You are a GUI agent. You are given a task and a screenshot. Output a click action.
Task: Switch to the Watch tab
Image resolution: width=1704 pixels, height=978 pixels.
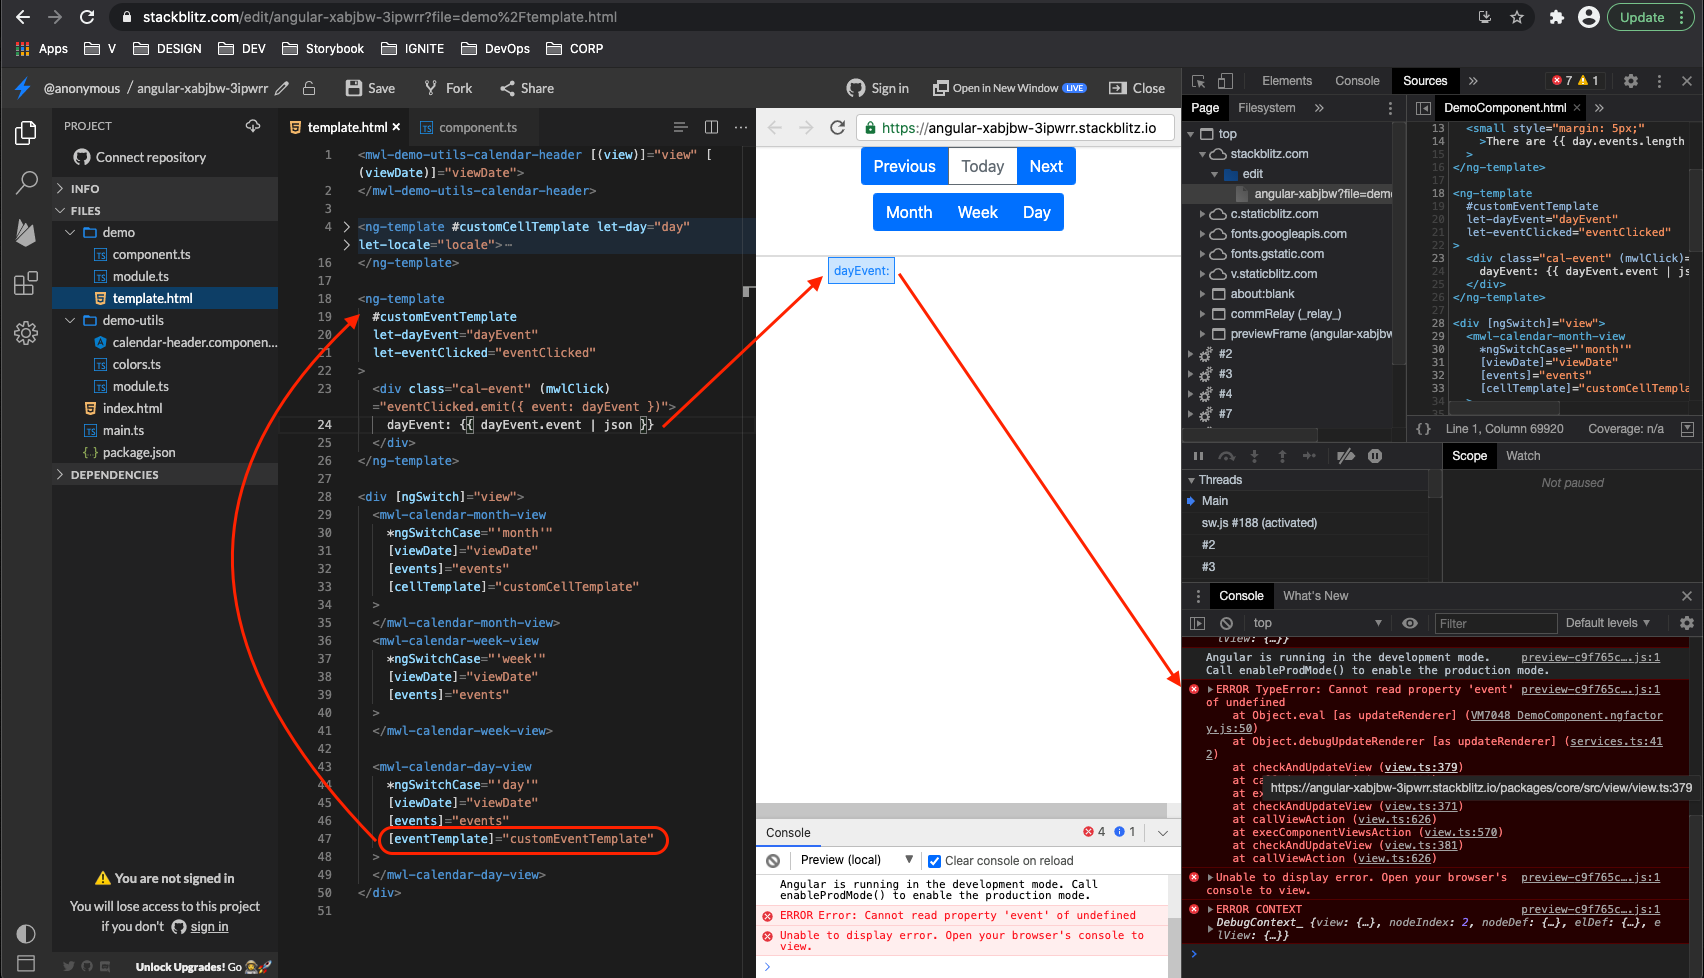point(1523,456)
